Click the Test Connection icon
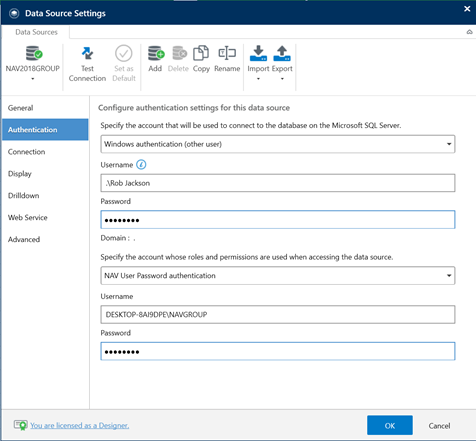Screen dimensions: 476x441 pos(87,53)
